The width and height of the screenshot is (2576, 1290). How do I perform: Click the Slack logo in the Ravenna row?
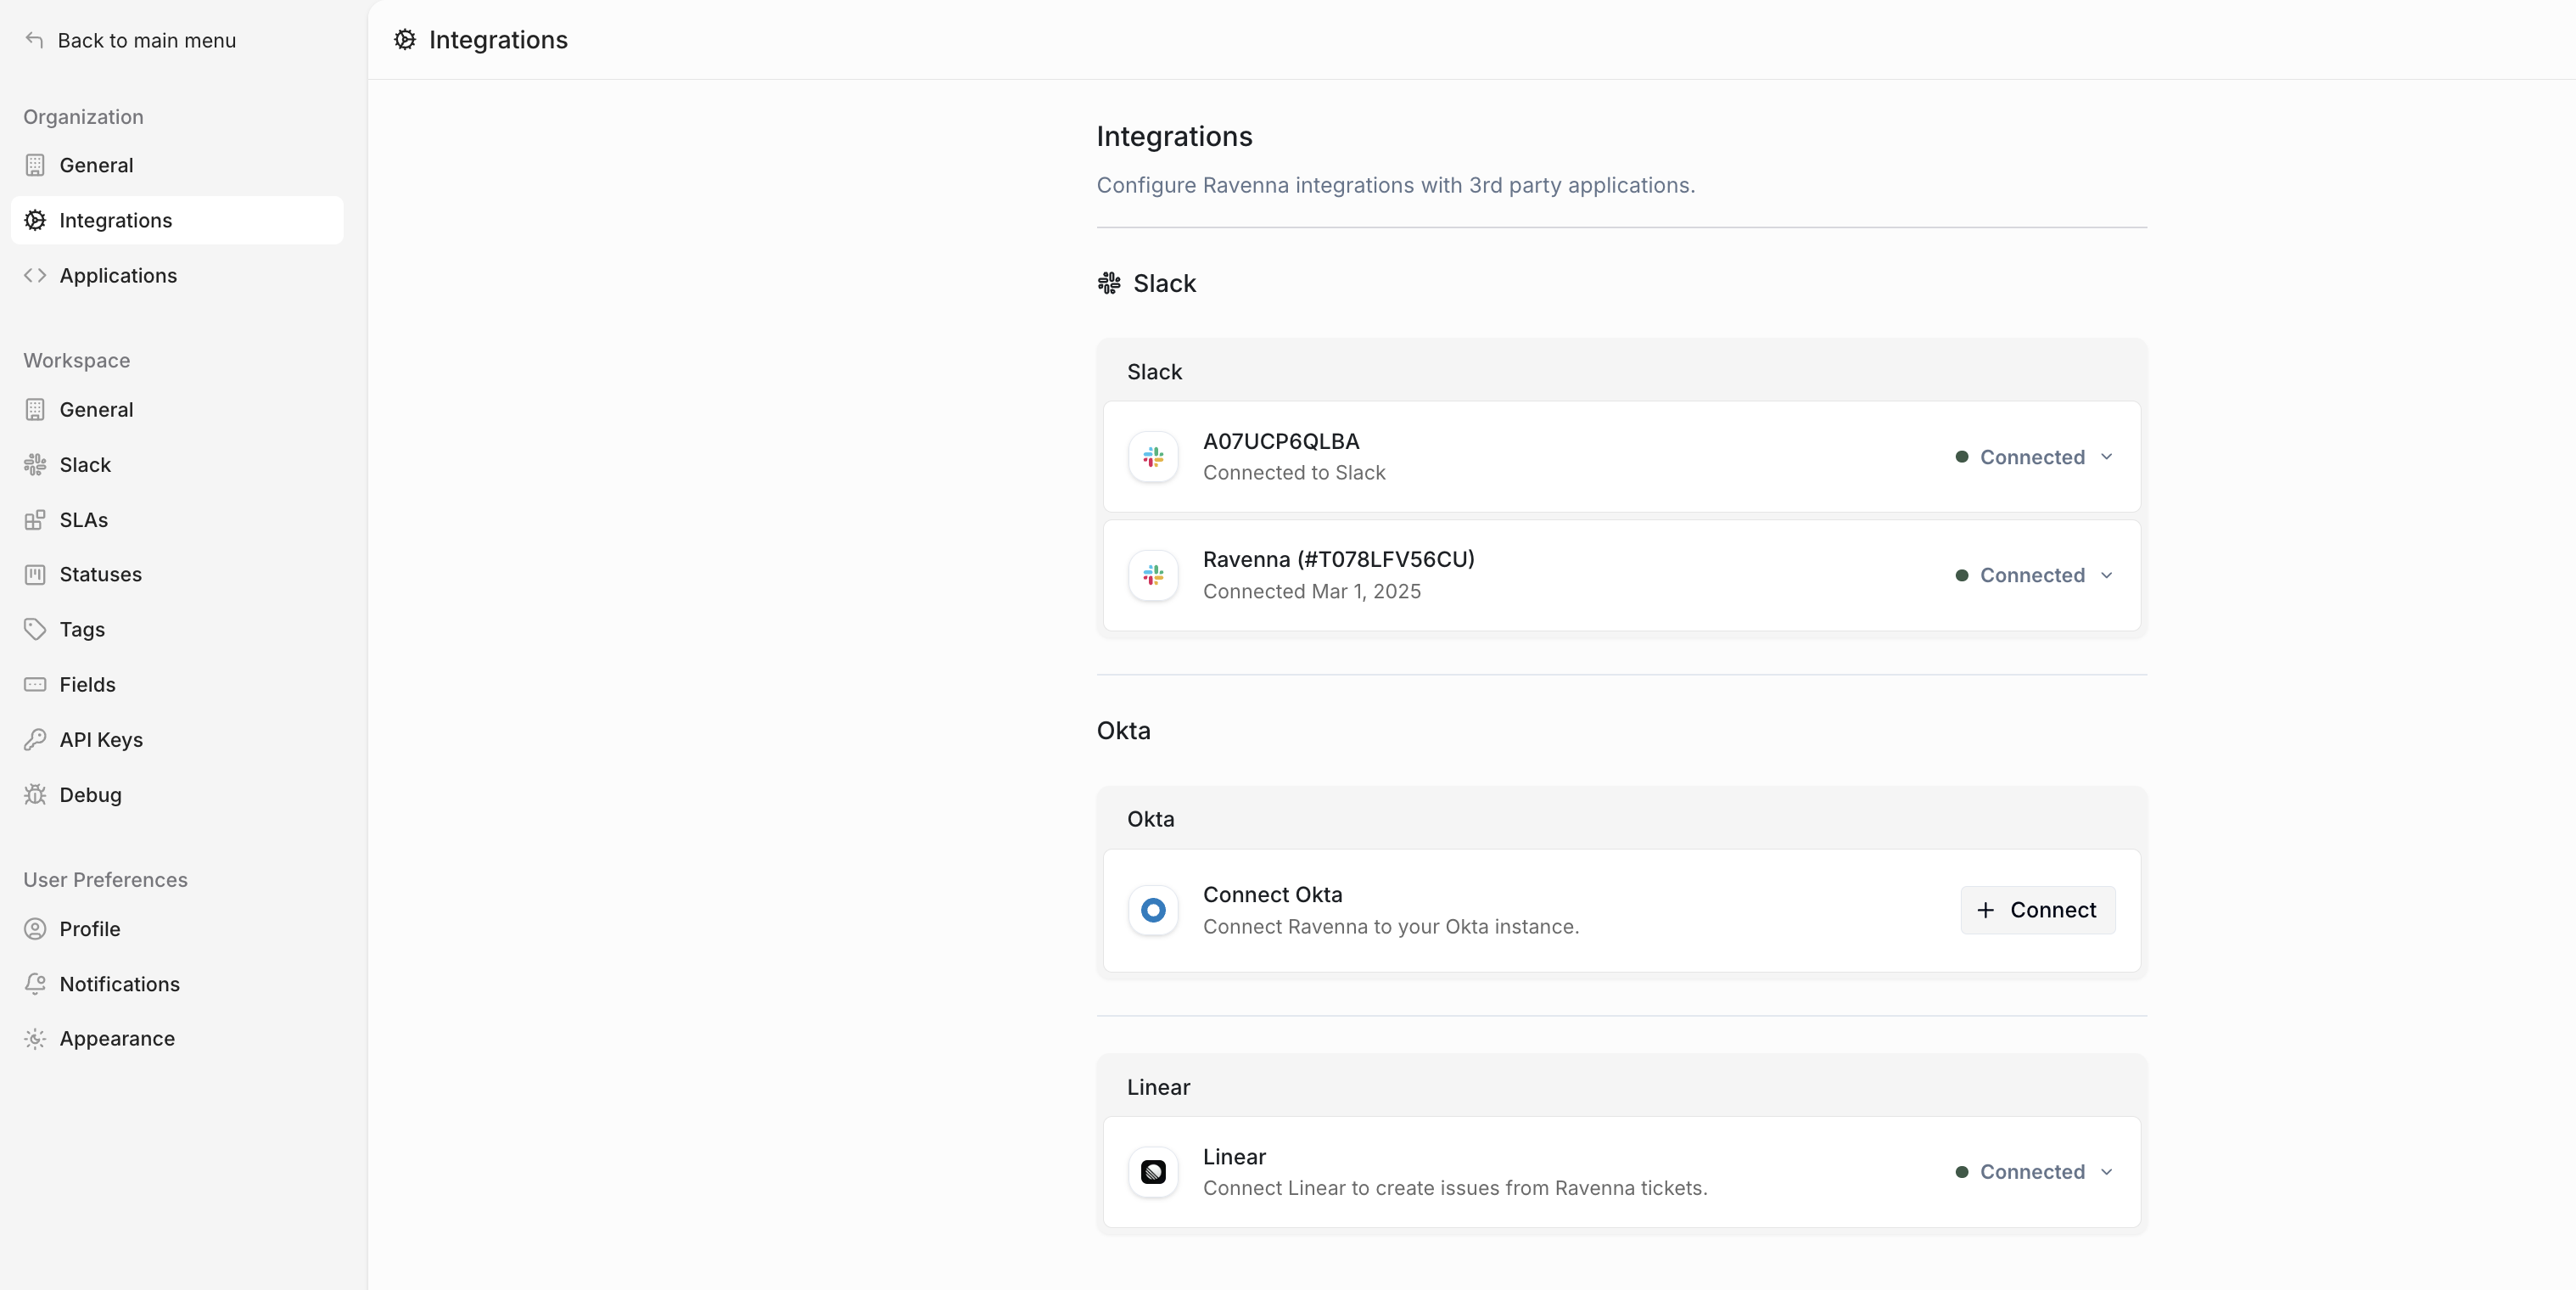1153,575
